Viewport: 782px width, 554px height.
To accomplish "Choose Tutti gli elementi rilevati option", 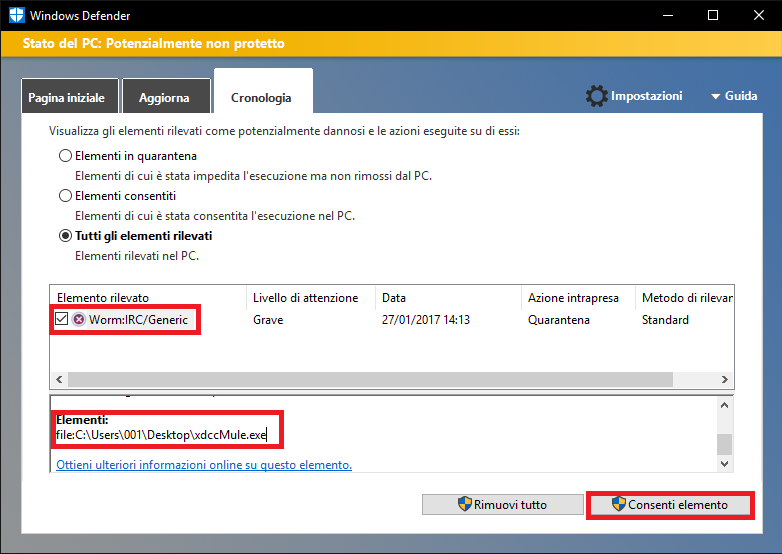I will click(x=66, y=236).
